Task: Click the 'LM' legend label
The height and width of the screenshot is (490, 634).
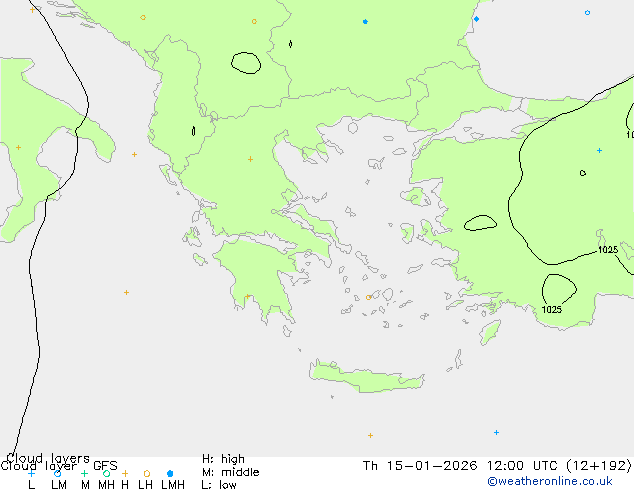Action: pyautogui.click(x=59, y=484)
